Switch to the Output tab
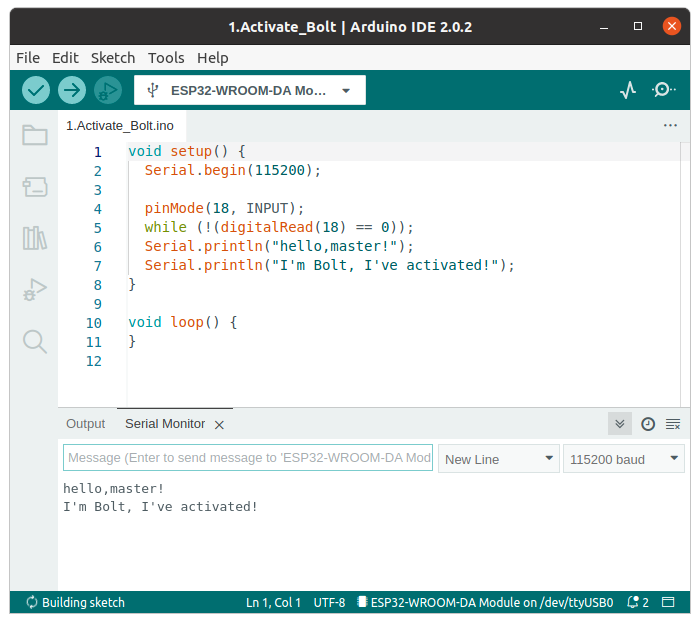 click(x=86, y=424)
